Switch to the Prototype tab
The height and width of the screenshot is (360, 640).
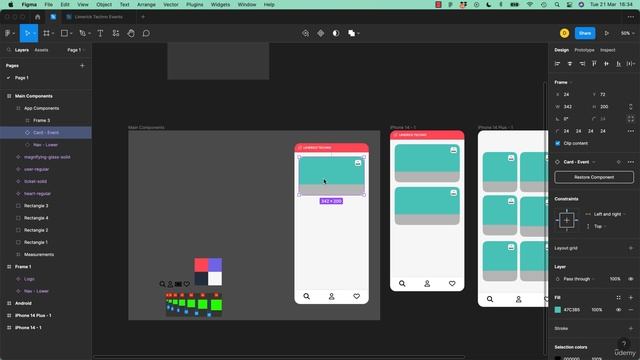[x=584, y=50]
